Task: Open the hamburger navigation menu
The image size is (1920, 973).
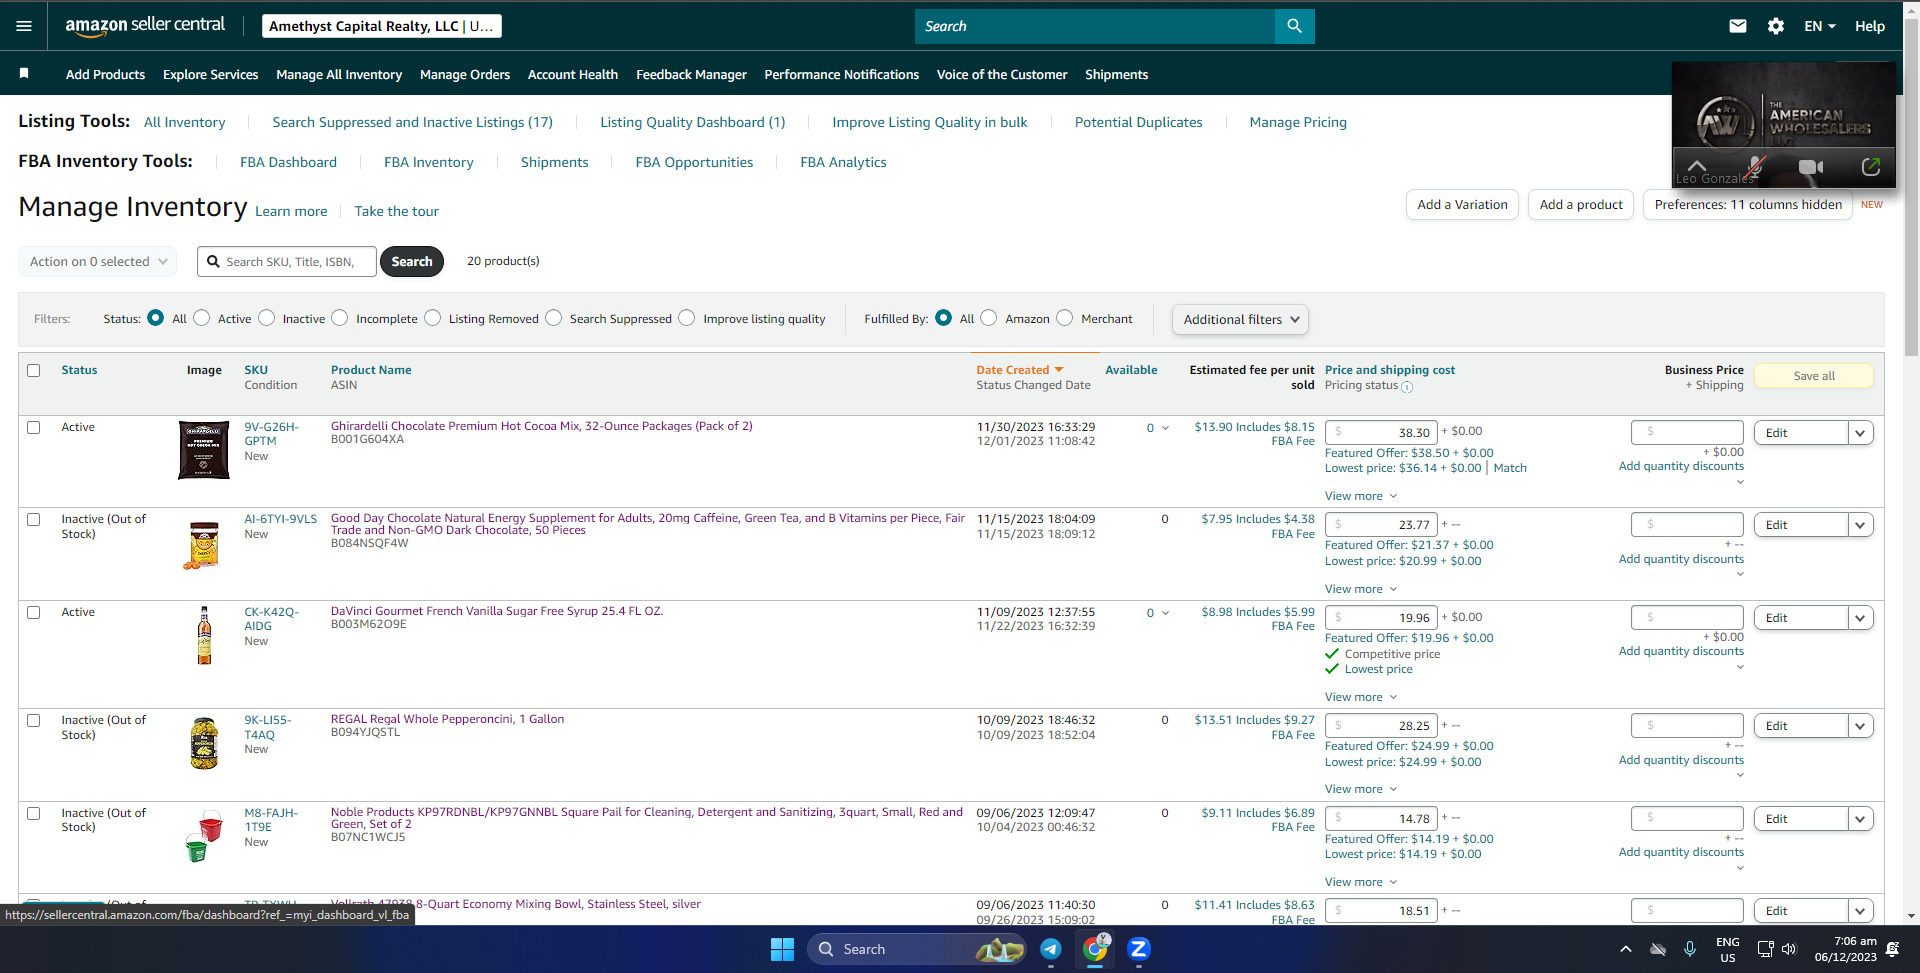Action: coord(24,26)
